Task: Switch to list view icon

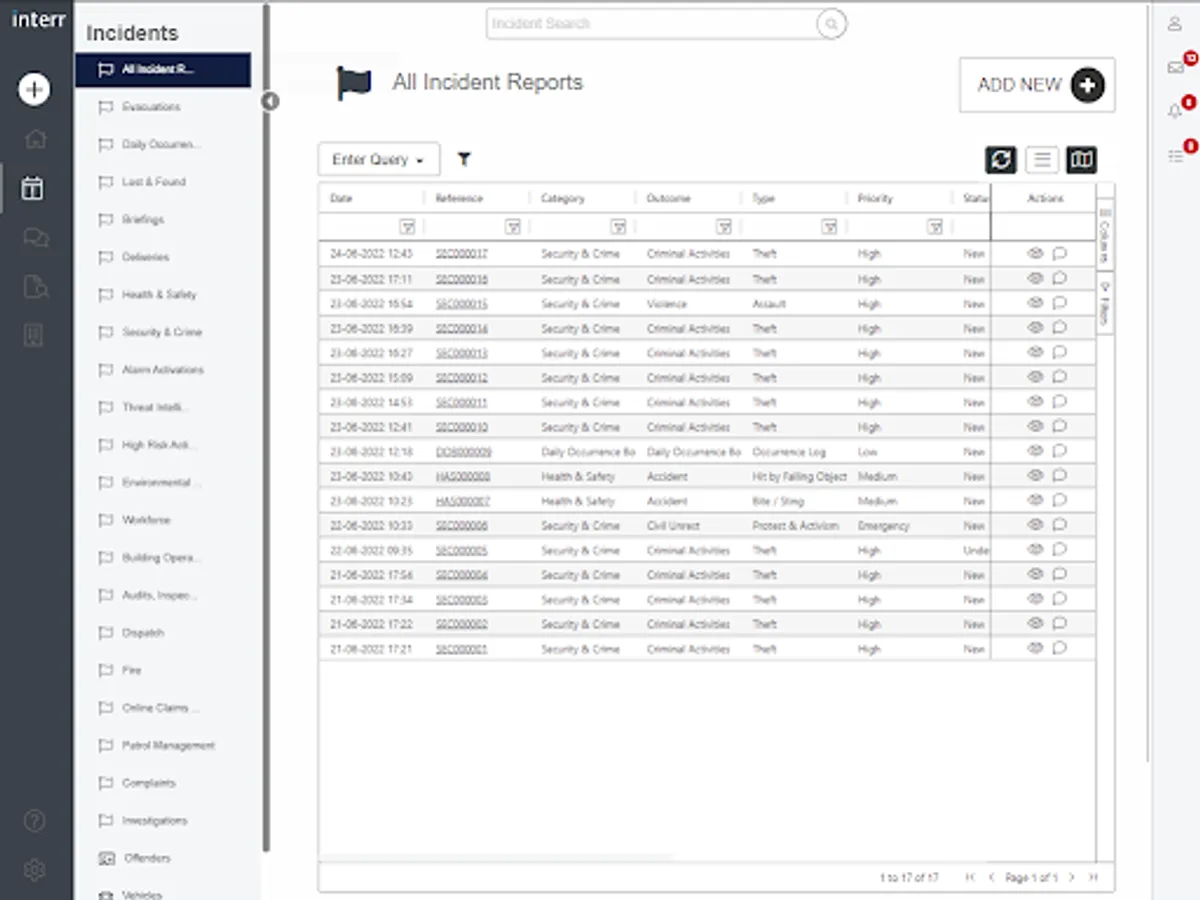Action: [x=1042, y=159]
